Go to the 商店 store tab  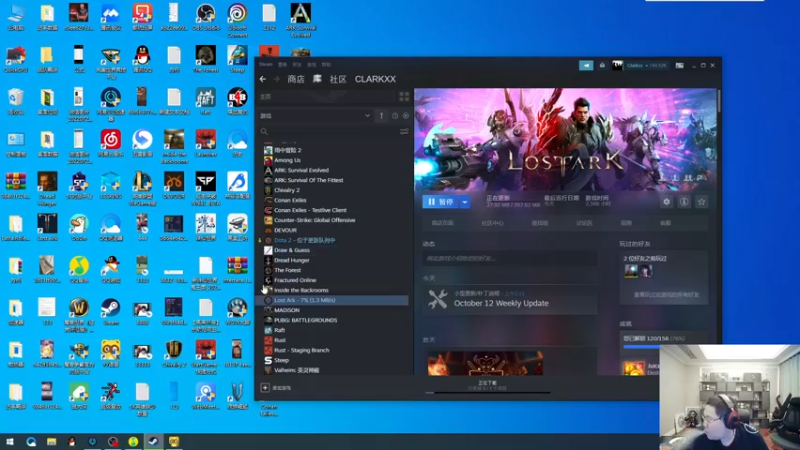click(296, 79)
